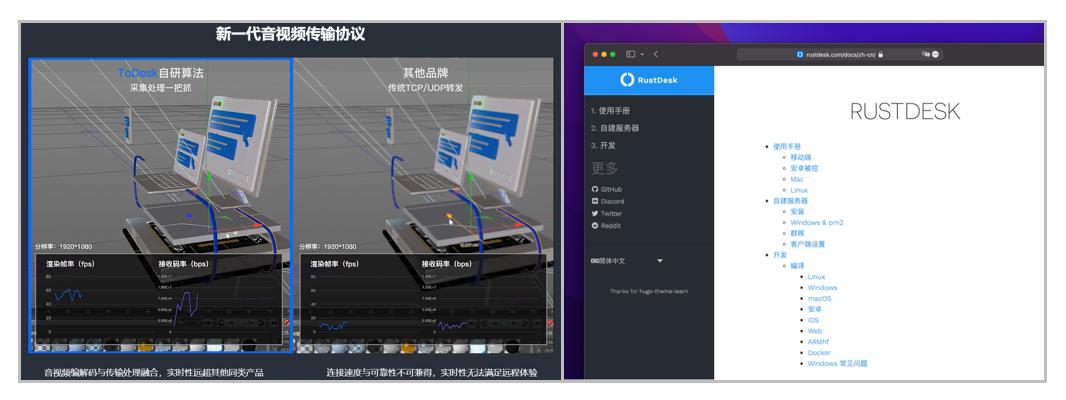Screen dimensions: 1066x400
Task: Expand the 简体中文 language dropdown arrow
Action: [x=659, y=261]
